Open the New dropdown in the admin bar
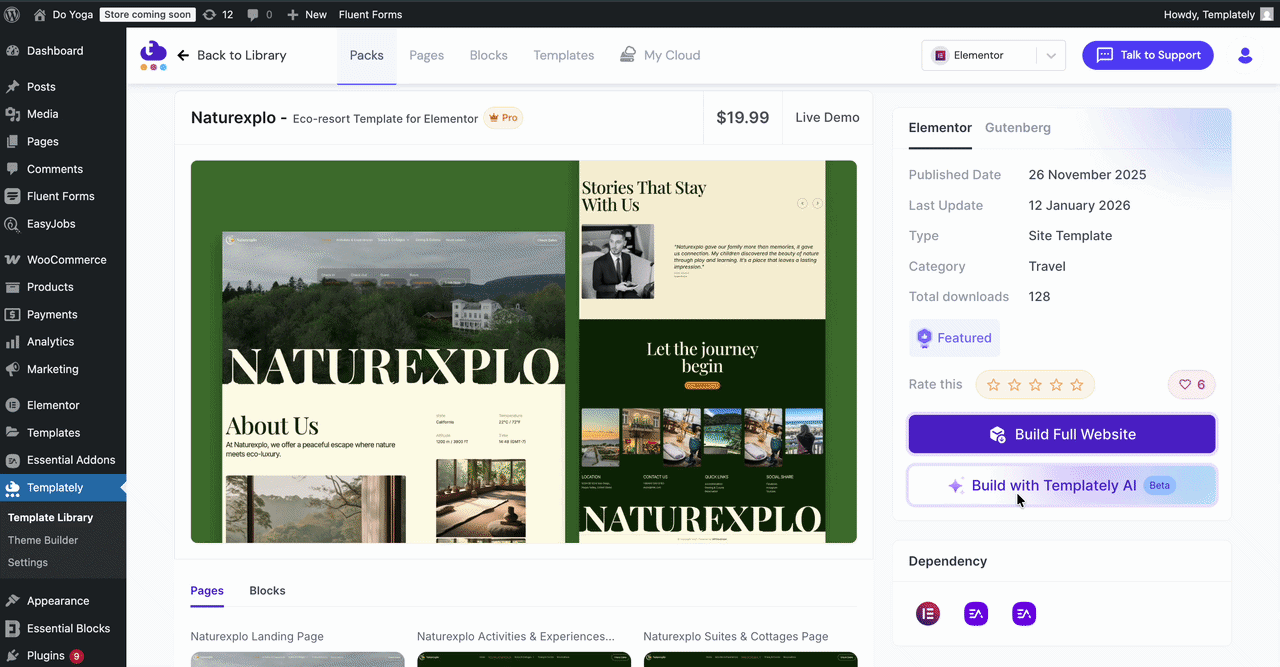This screenshot has height=667, width=1280. click(306, 14)
